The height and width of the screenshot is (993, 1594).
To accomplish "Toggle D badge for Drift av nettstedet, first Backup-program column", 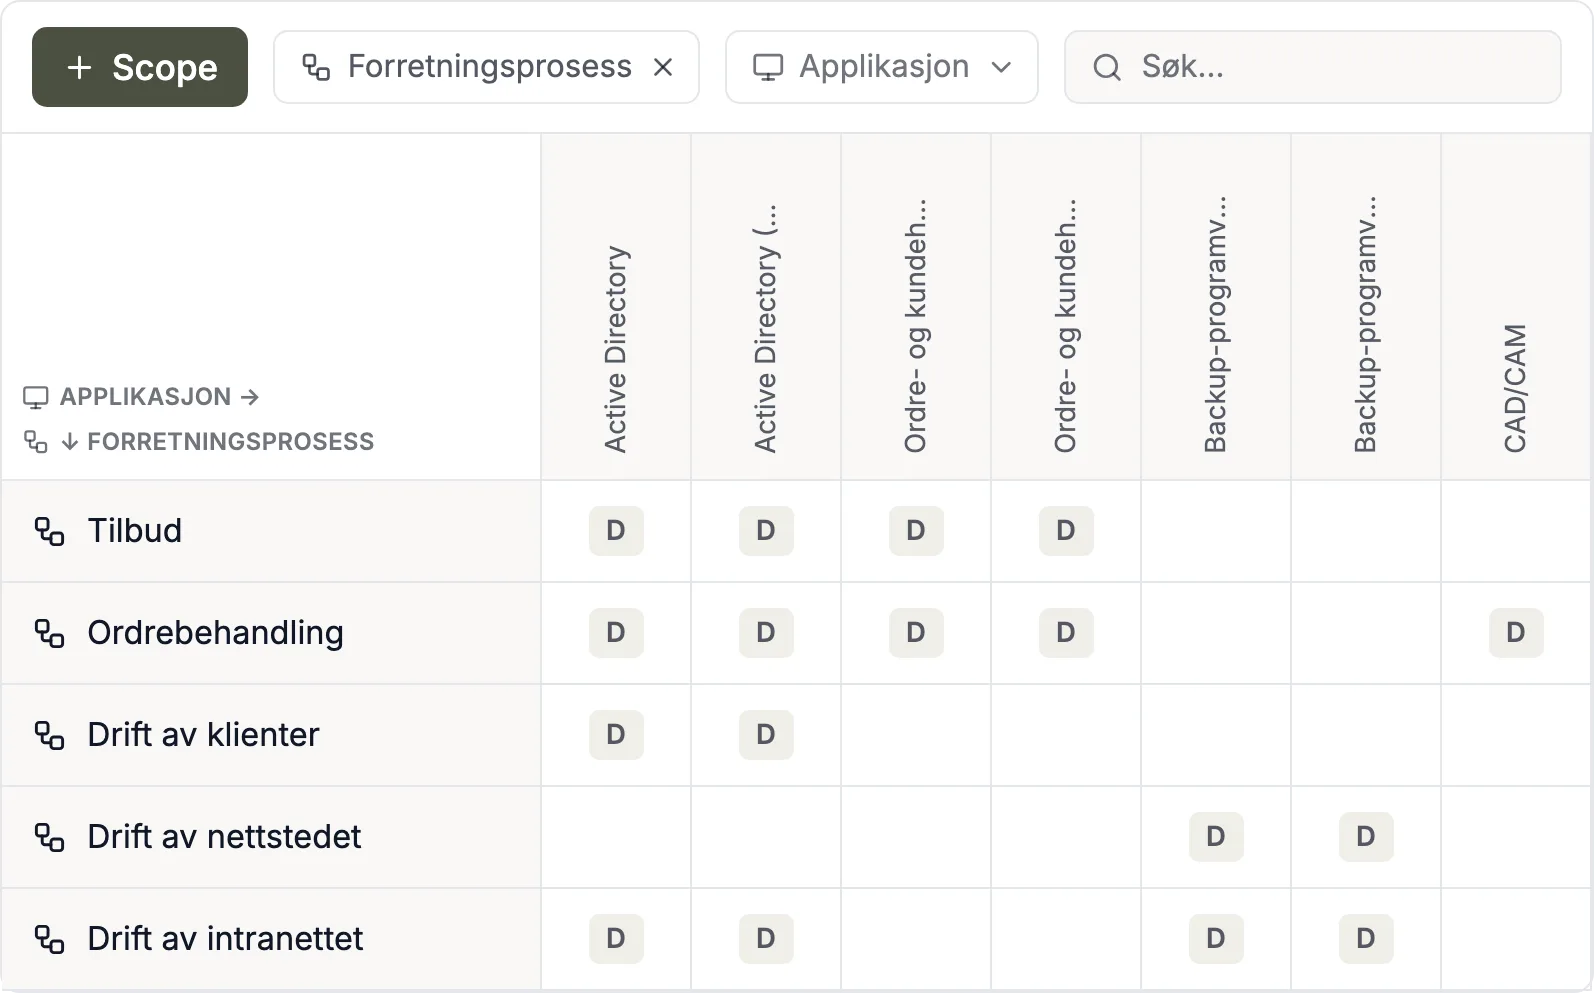I will 1216,837.
